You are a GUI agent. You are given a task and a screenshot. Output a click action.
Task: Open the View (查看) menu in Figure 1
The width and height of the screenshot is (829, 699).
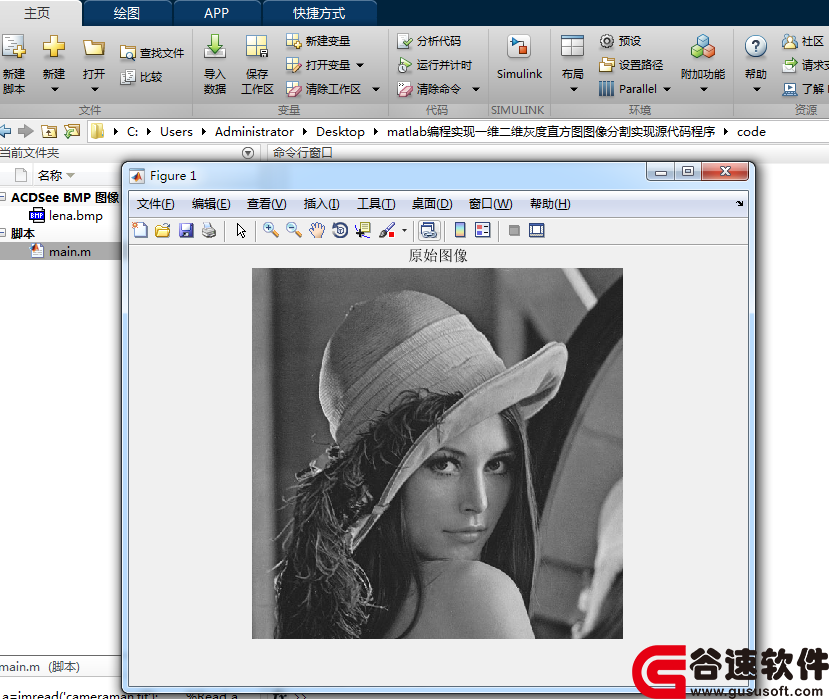266,204
